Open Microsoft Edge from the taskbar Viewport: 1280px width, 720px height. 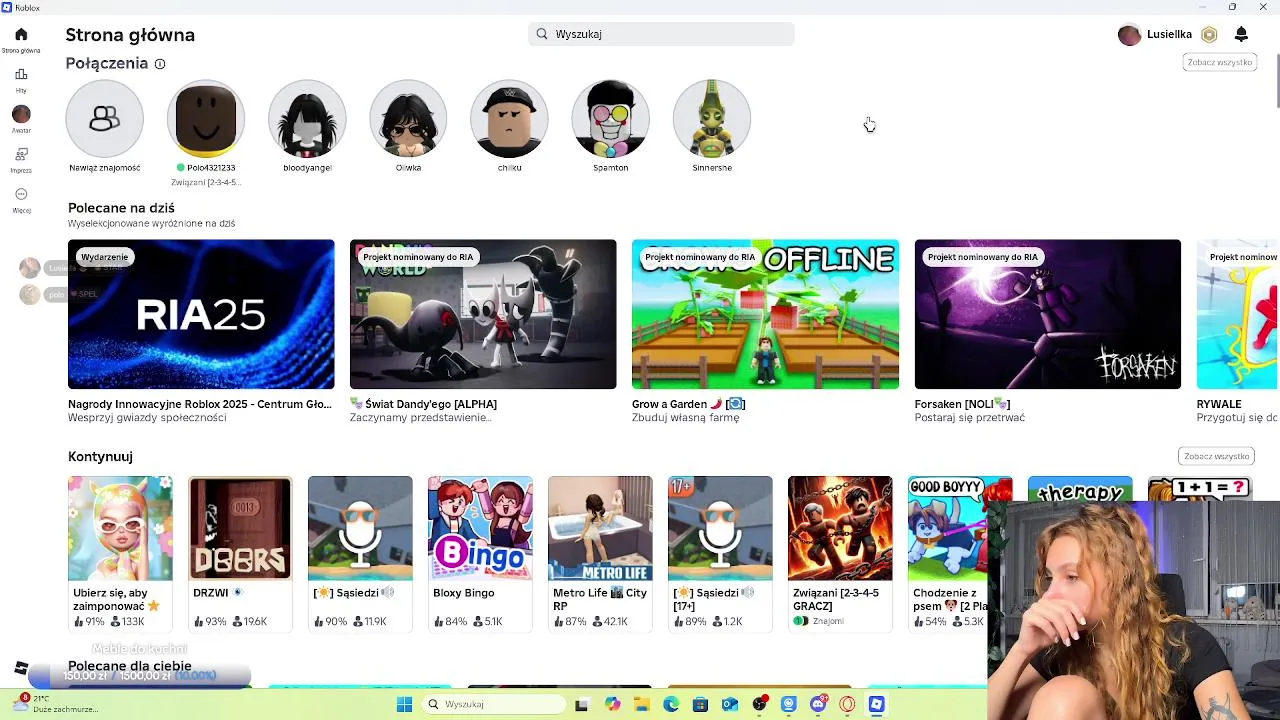point(671,705)
